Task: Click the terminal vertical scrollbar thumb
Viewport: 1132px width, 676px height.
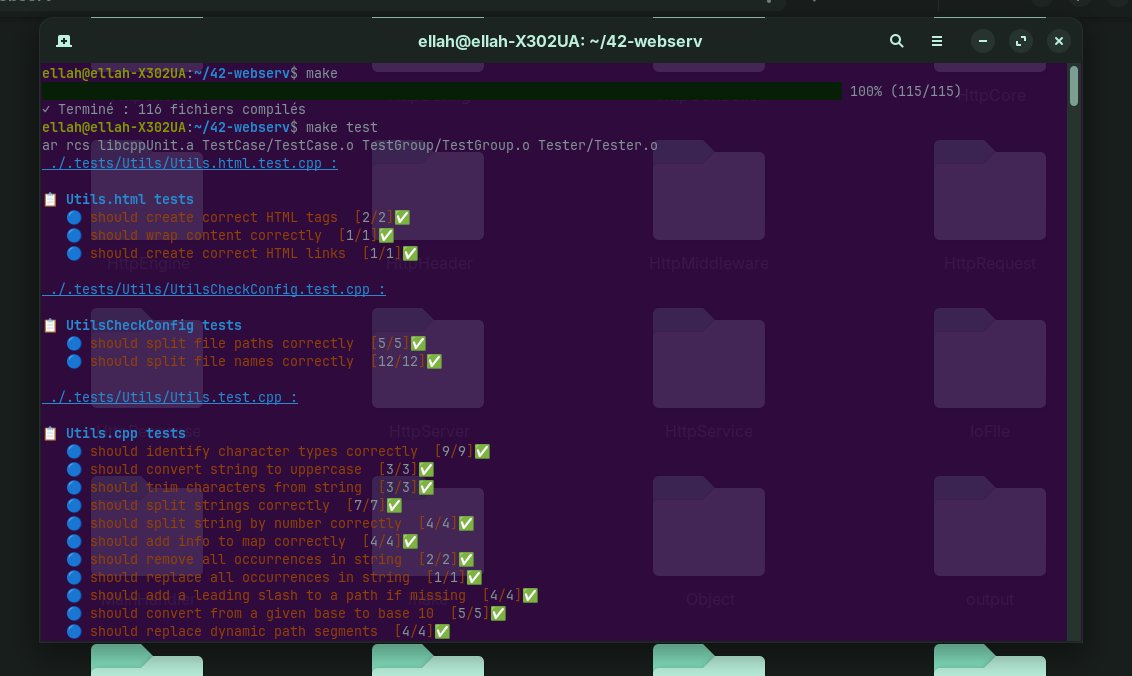Action: pos(1074,86)
